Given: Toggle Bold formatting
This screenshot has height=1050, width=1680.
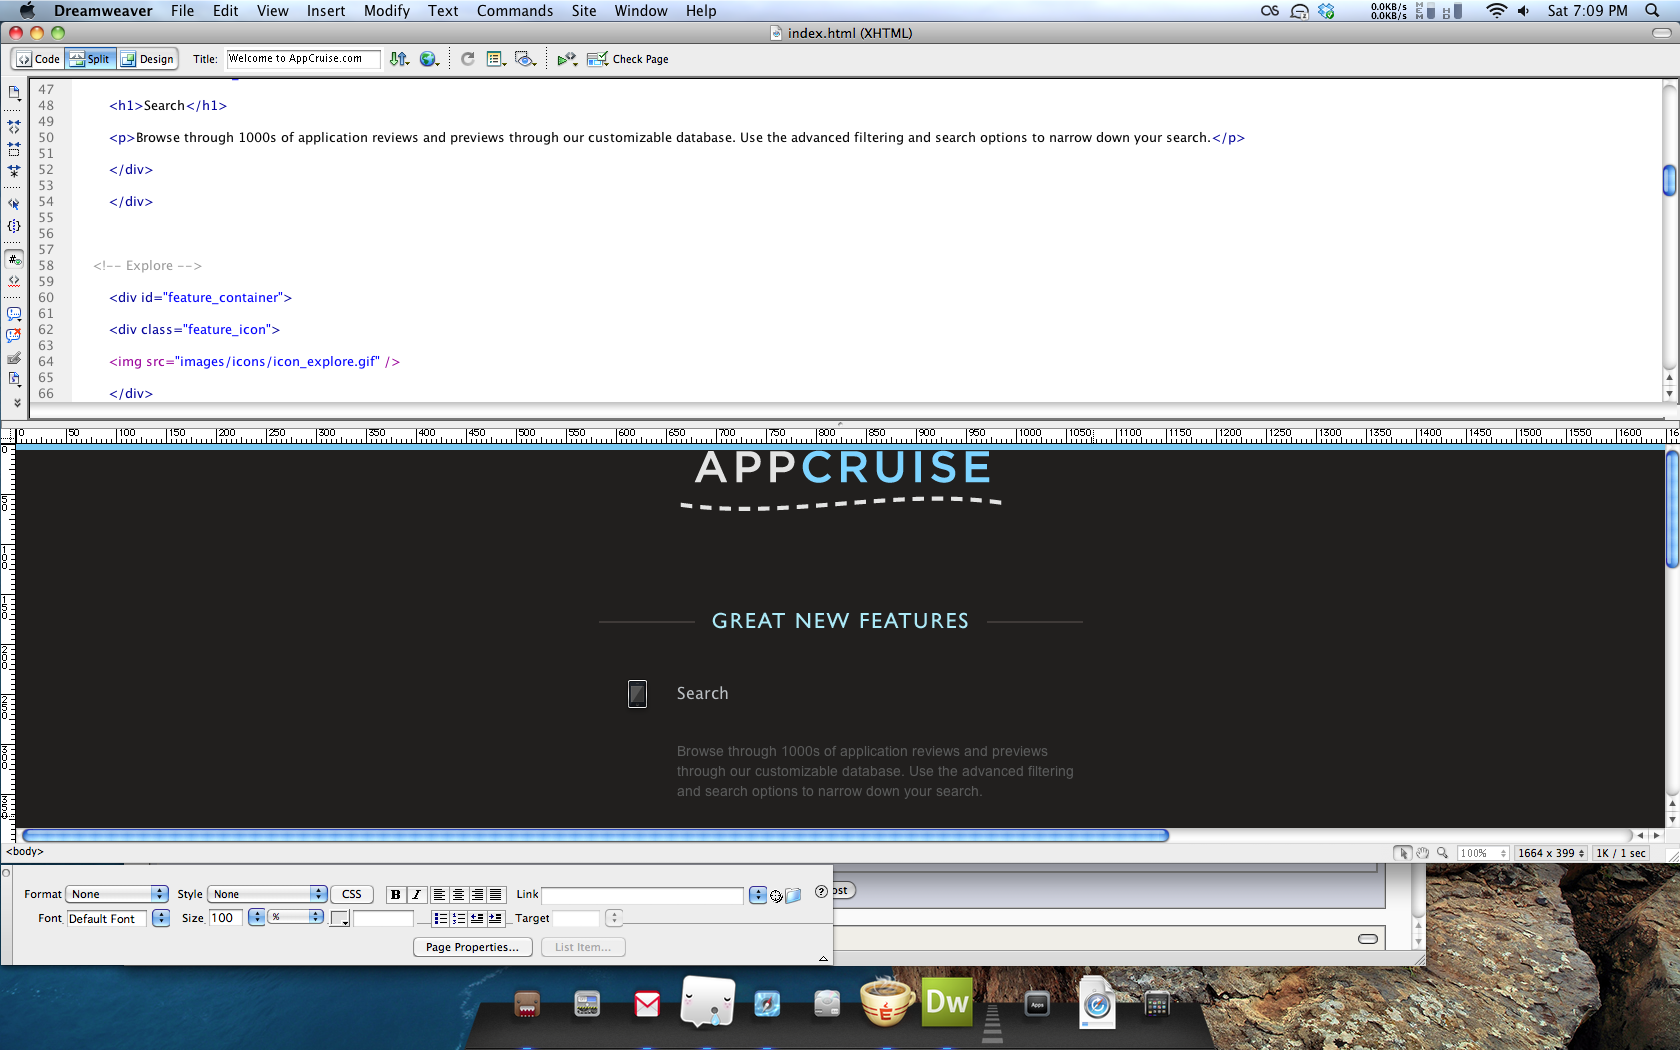Looking at the screenshot, I should click(x=395, y=895).
